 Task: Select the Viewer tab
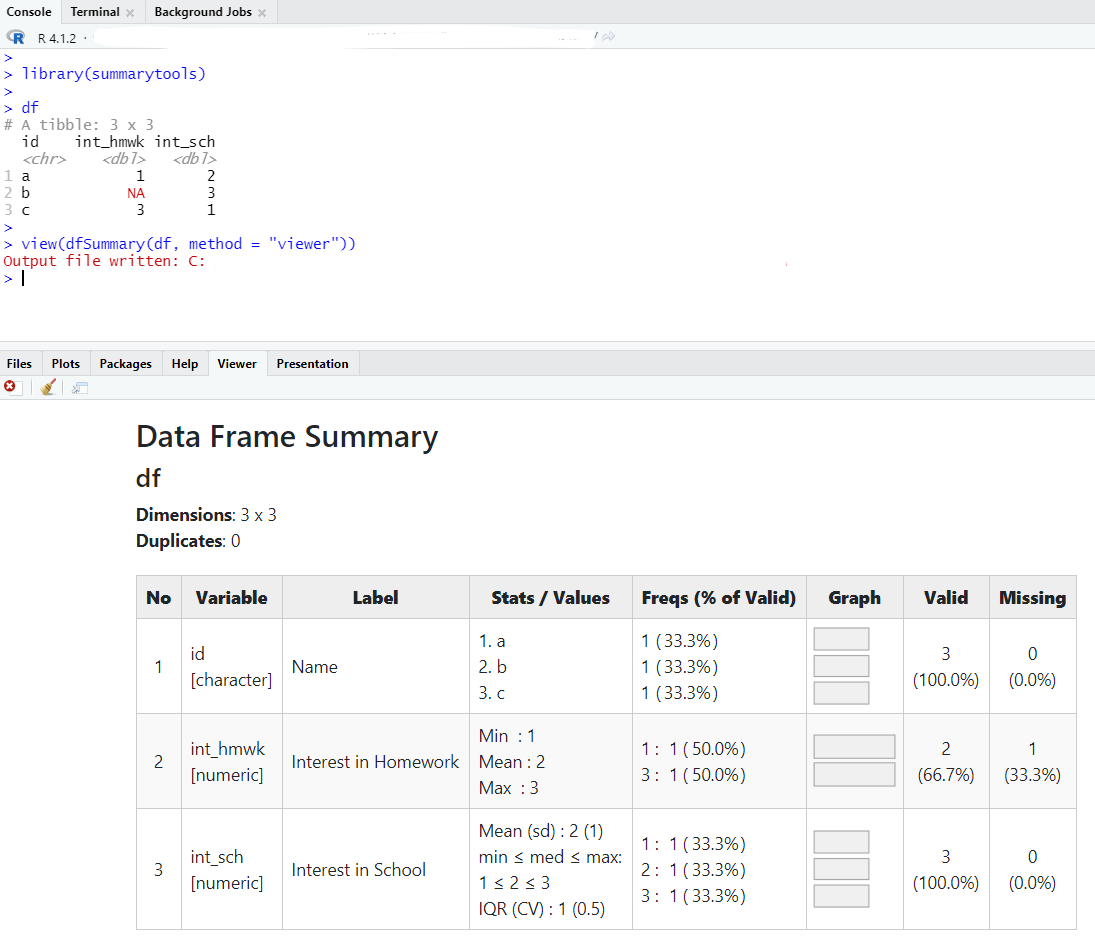click(x=237, y=364)
